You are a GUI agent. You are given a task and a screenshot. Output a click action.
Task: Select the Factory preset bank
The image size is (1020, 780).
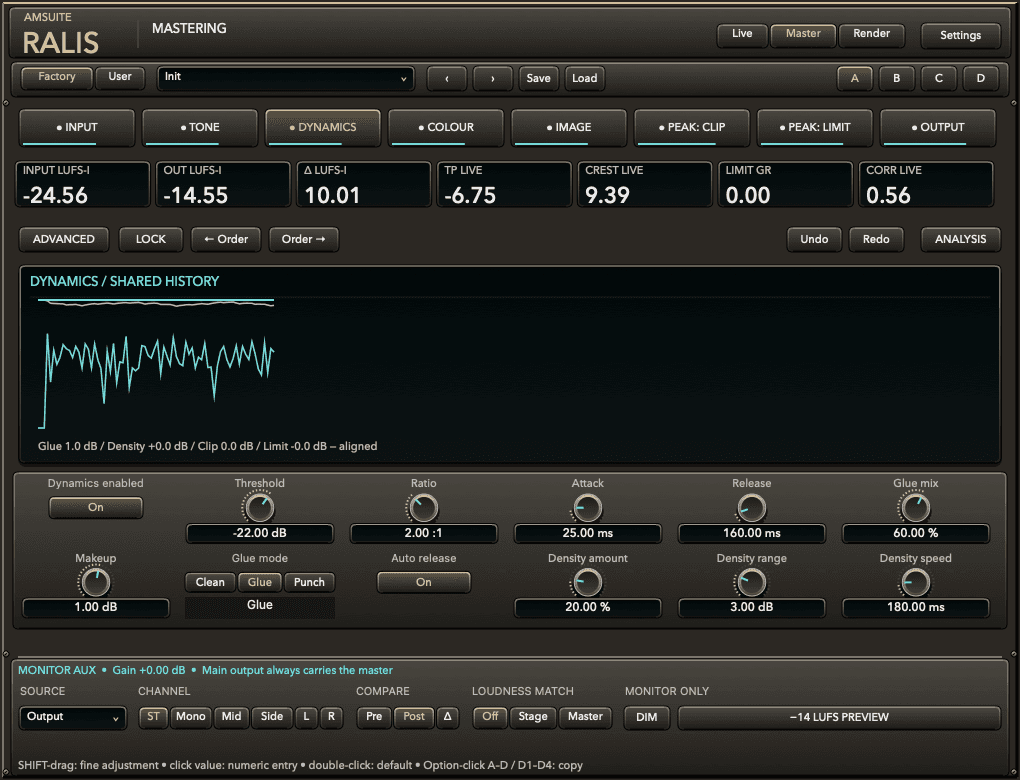click(57, 77)
